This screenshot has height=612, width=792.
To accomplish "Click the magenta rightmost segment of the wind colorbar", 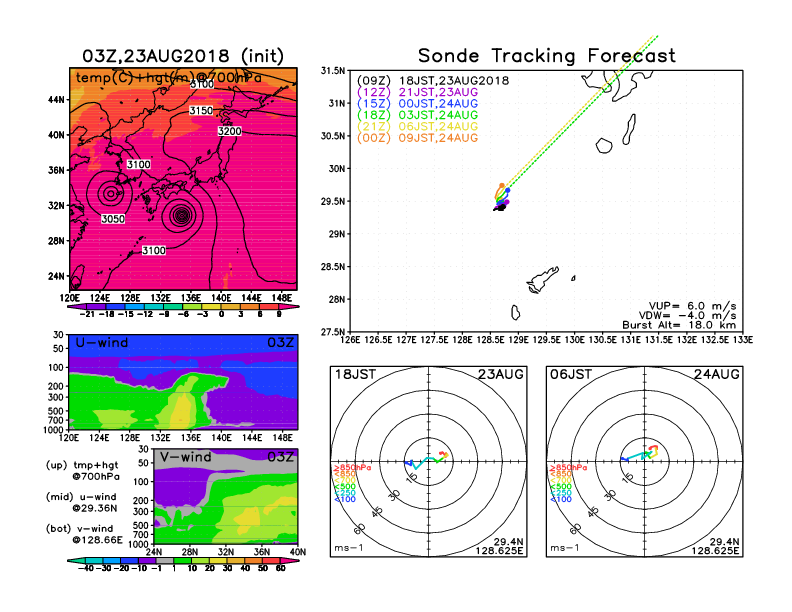I will point(290,560).
